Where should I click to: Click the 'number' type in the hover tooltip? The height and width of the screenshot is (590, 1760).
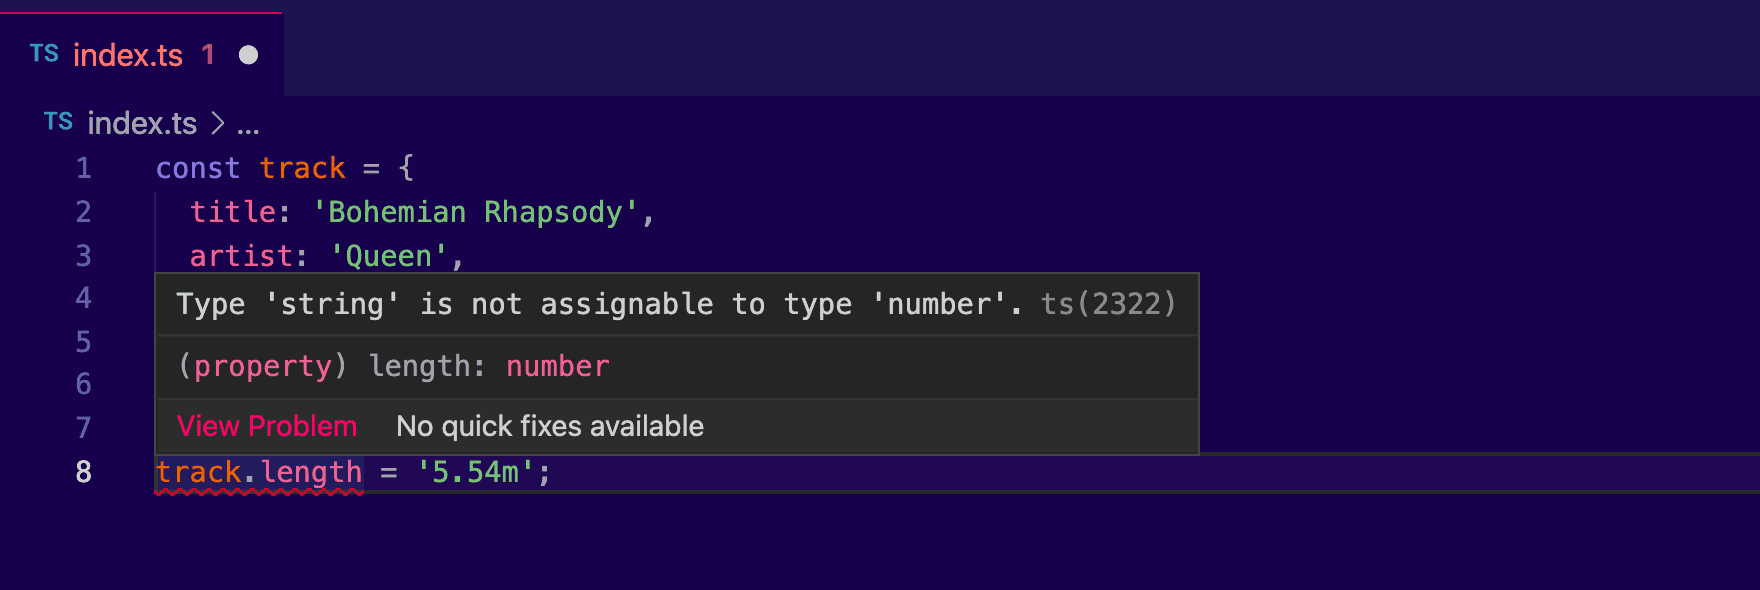(557, 366)
